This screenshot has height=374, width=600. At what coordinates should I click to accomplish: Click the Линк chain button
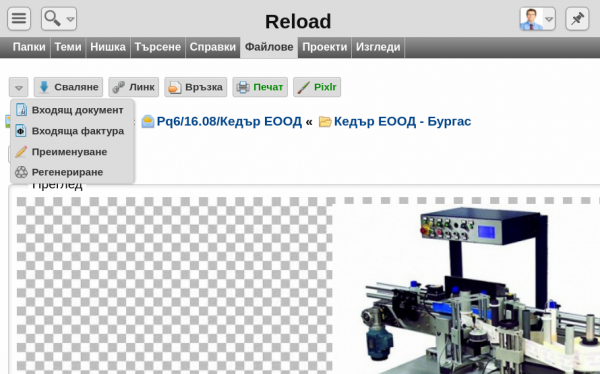(134, 87)
